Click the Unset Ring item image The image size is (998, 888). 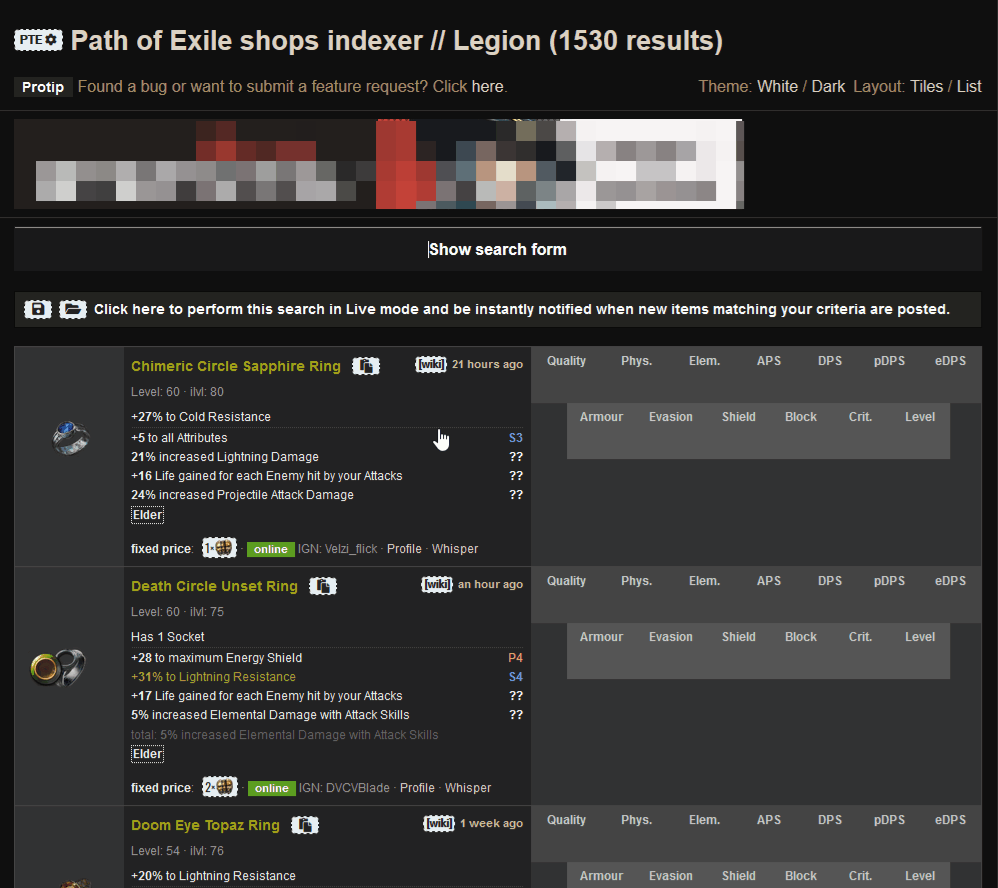(58, 668)
